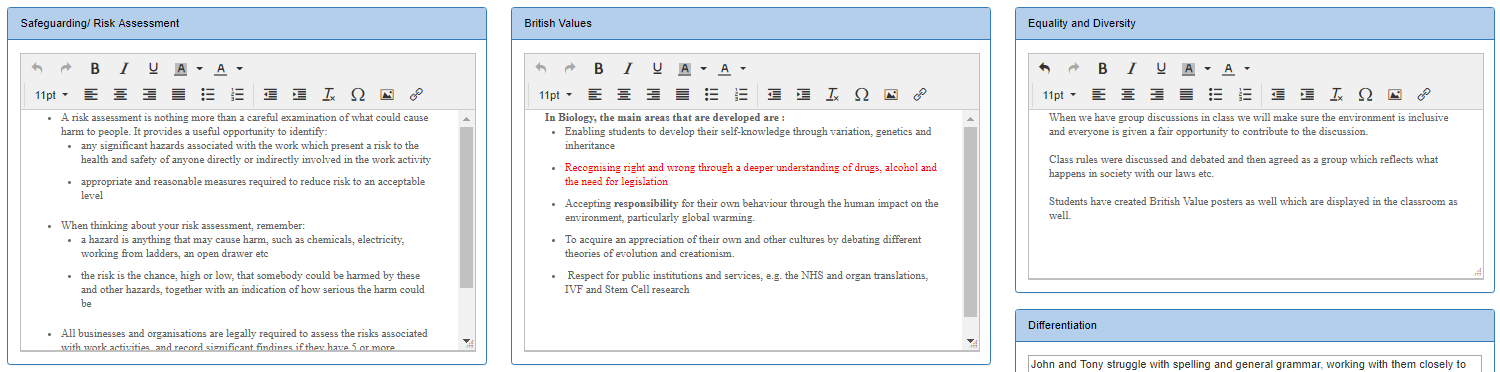The height and width of the screenshot is (372, 1500).
Task: Click the Differentiation text field
Action: pyautogui.click(x=1255, y=365)
